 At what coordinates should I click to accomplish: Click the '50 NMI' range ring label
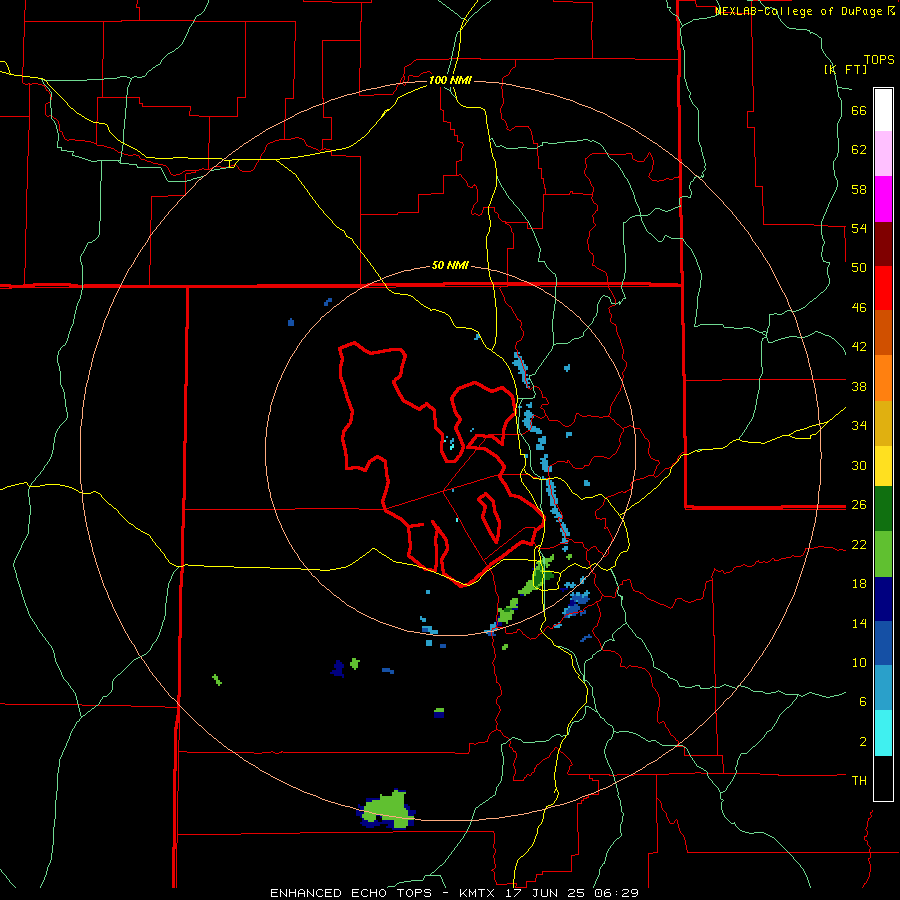tap(450, 265)
